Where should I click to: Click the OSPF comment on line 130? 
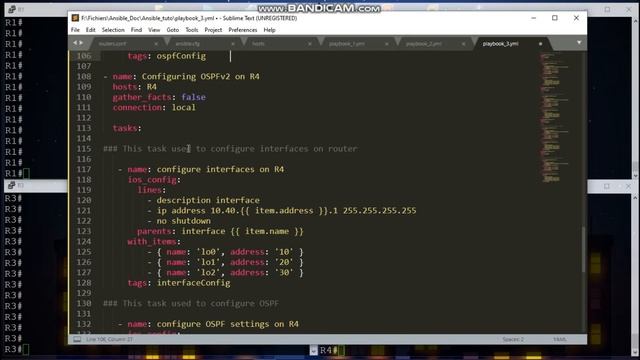[x=191, y=303]
